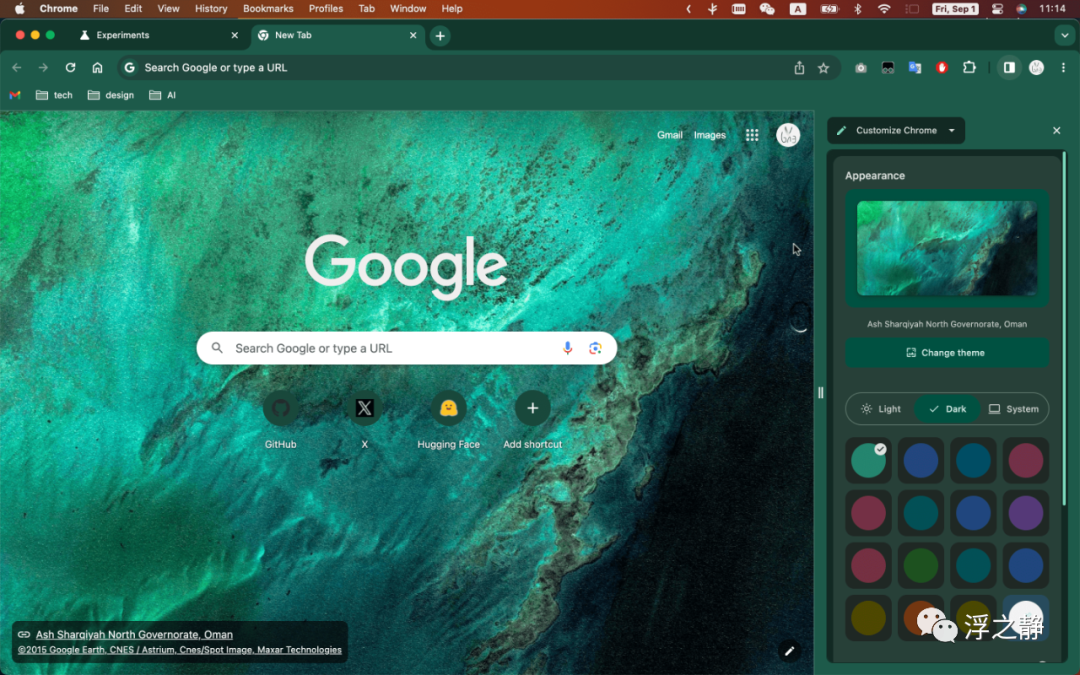Screen dimensions: 1080x675
Task: Toggle the side panel button in toolbar
Action: pyautogui.click(x=1009, y=68)
